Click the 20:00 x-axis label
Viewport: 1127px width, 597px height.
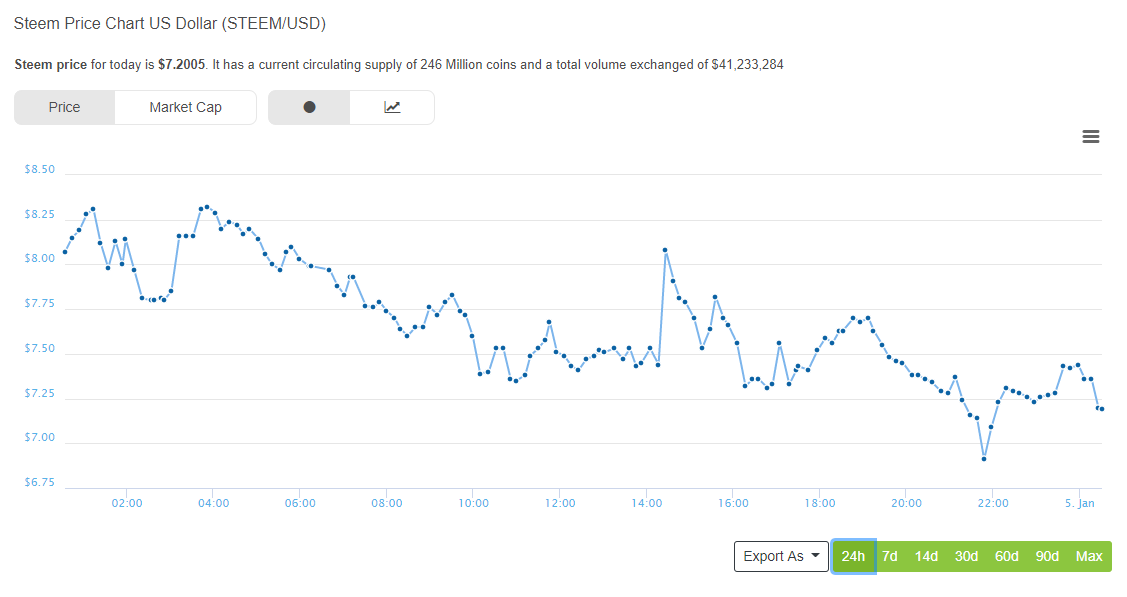[906, 503]
